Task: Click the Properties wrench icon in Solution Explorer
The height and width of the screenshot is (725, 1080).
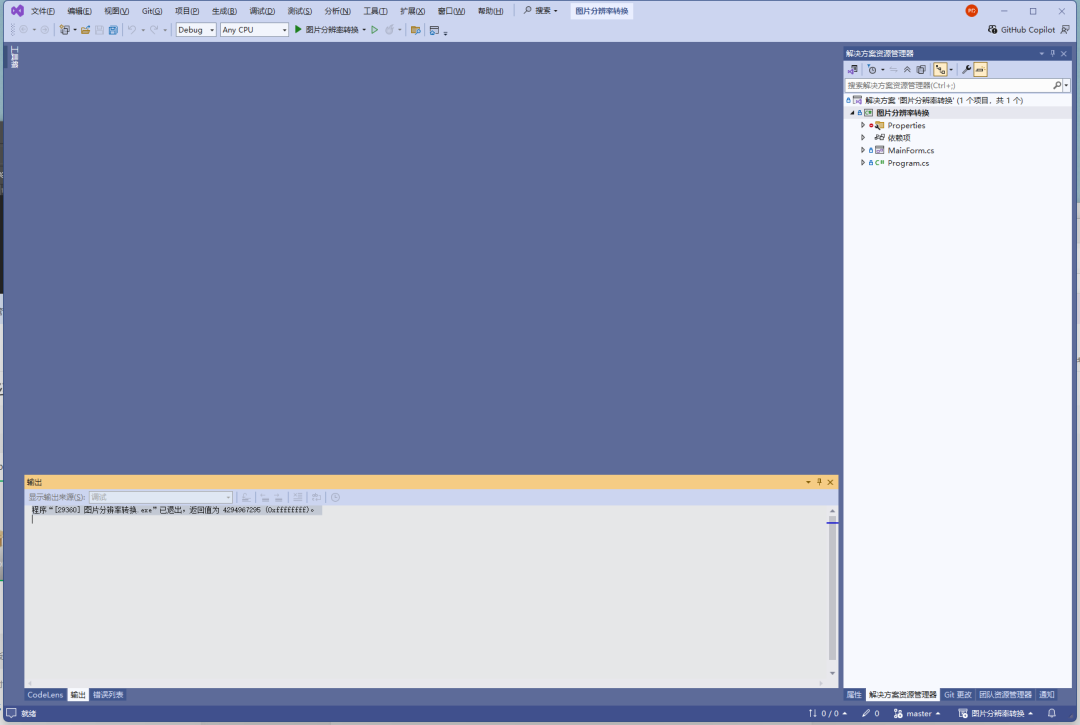Action: pos(966,70)
